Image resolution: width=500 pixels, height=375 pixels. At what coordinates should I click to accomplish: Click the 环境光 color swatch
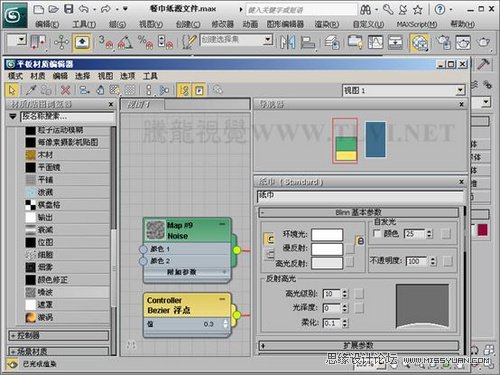327,234
